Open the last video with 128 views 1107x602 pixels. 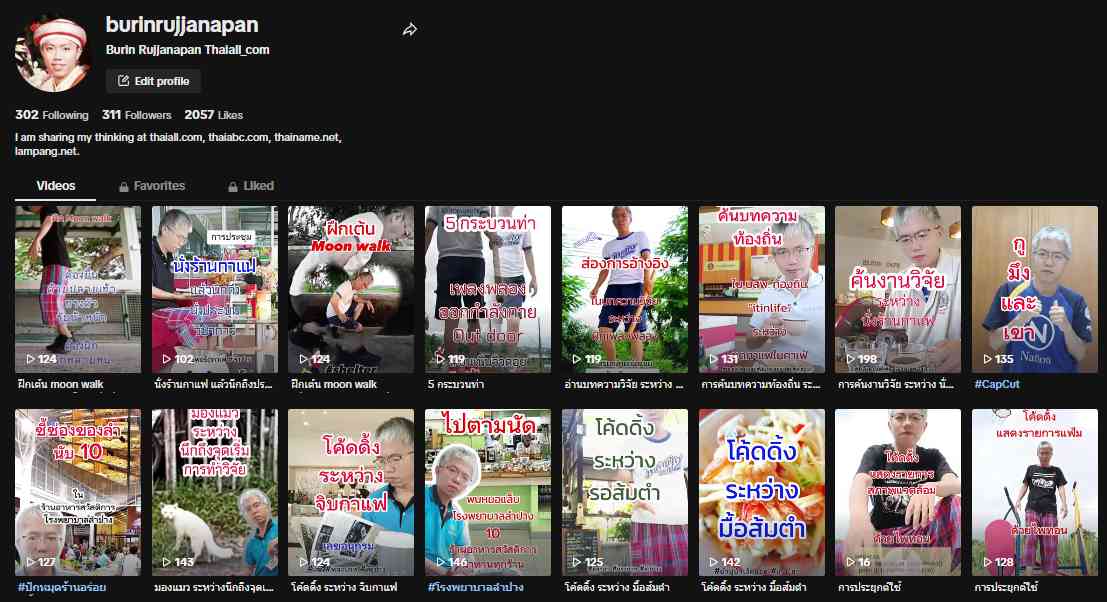1034,492
